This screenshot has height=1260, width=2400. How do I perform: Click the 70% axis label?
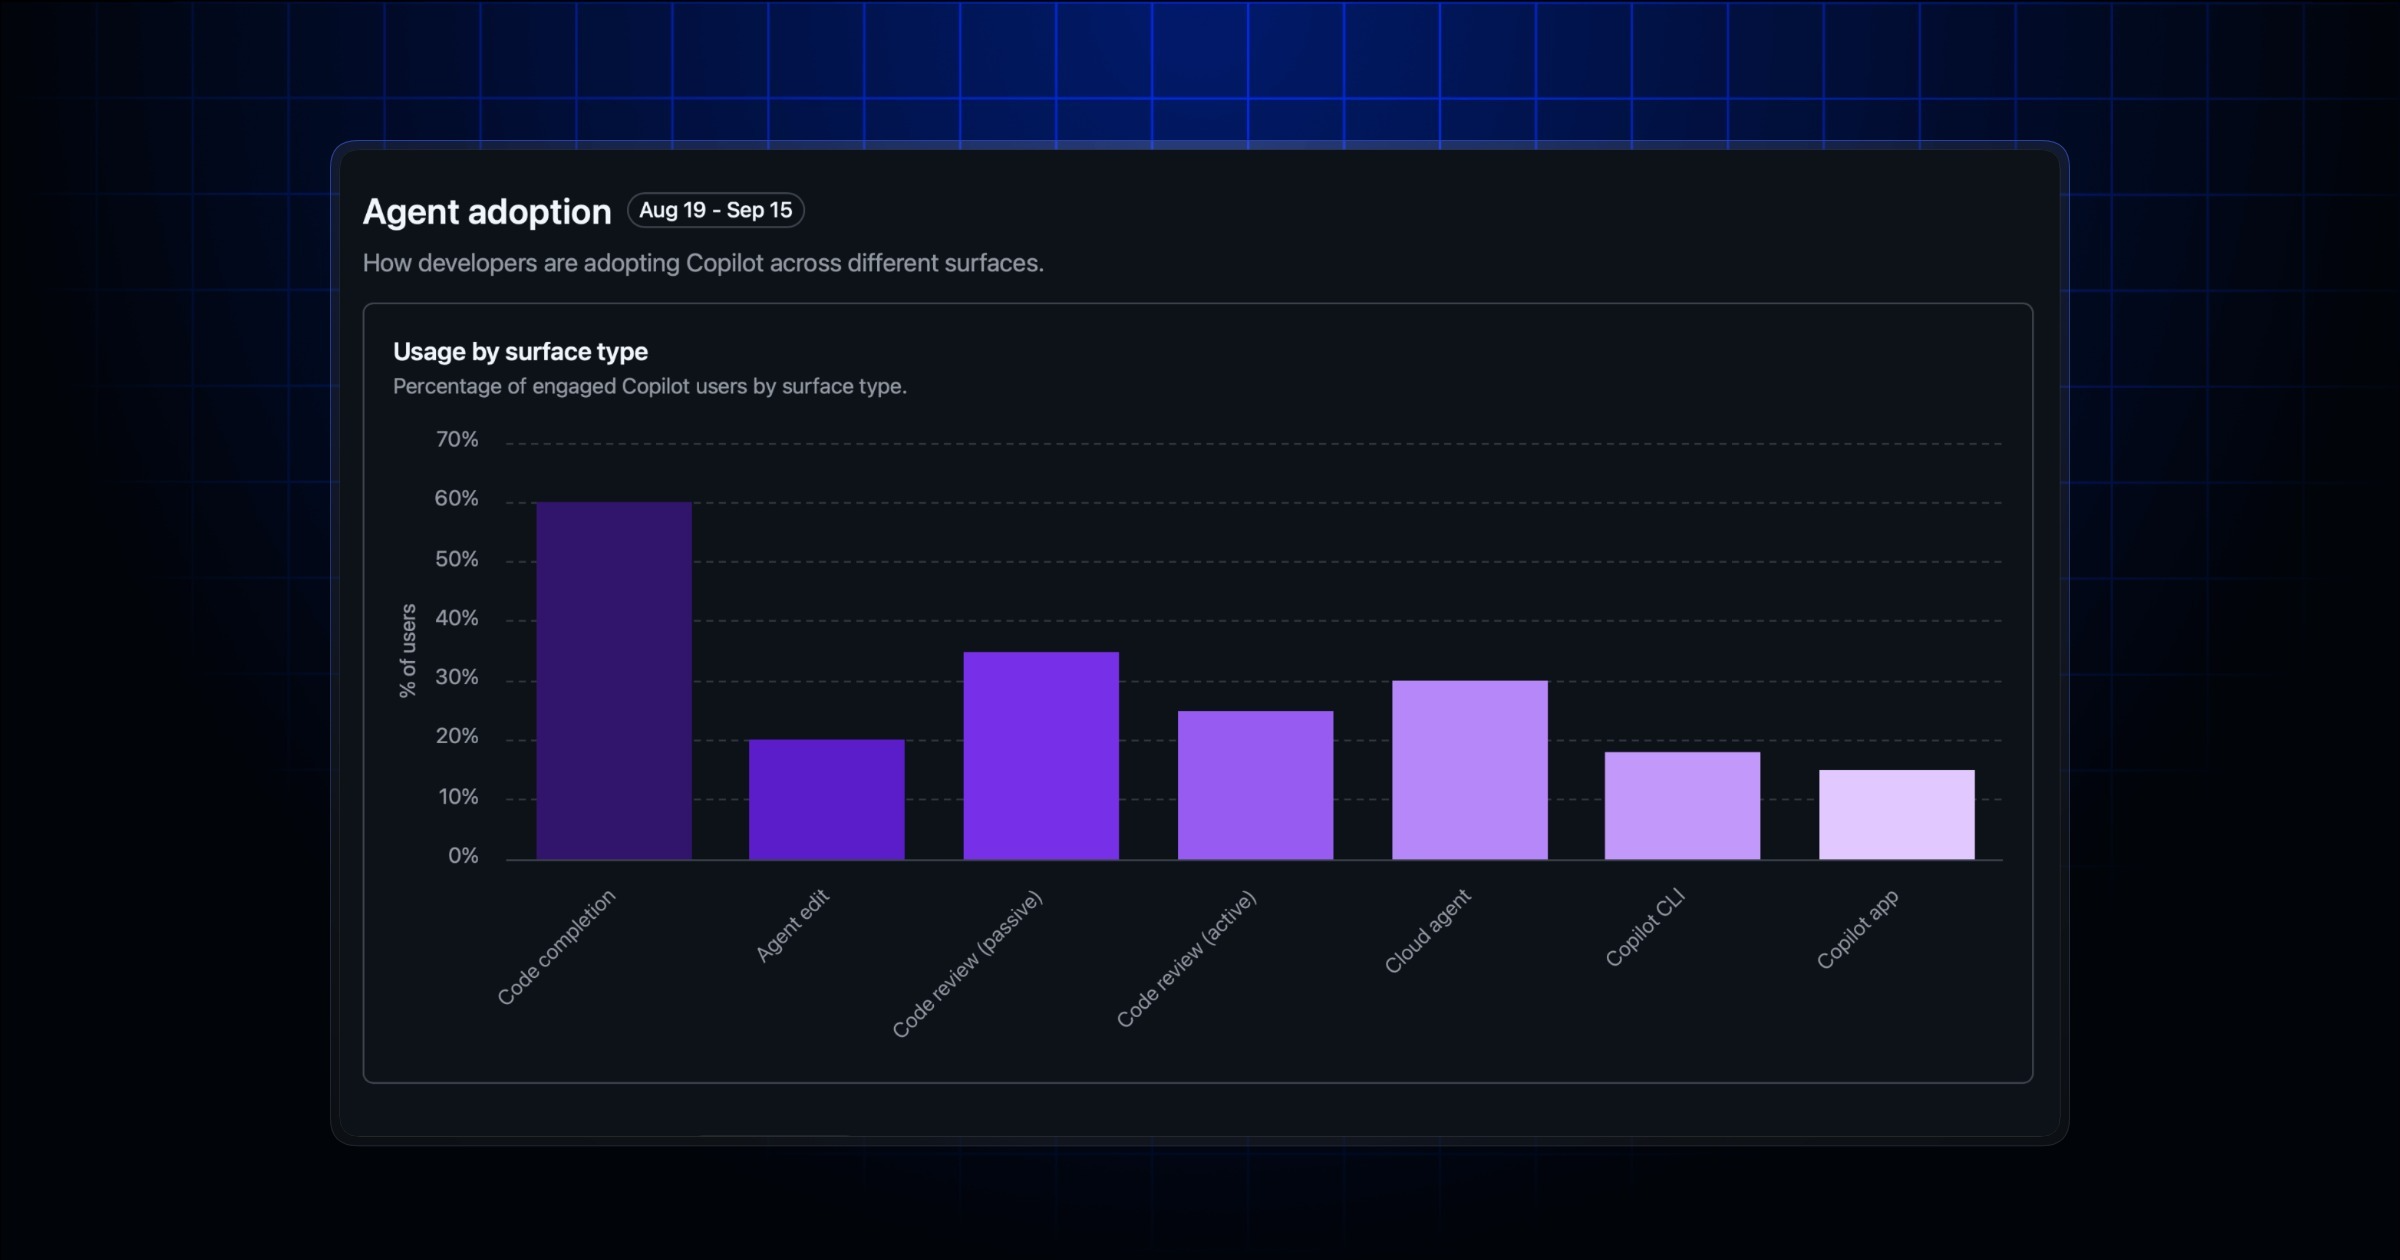[x=457, y=440]
